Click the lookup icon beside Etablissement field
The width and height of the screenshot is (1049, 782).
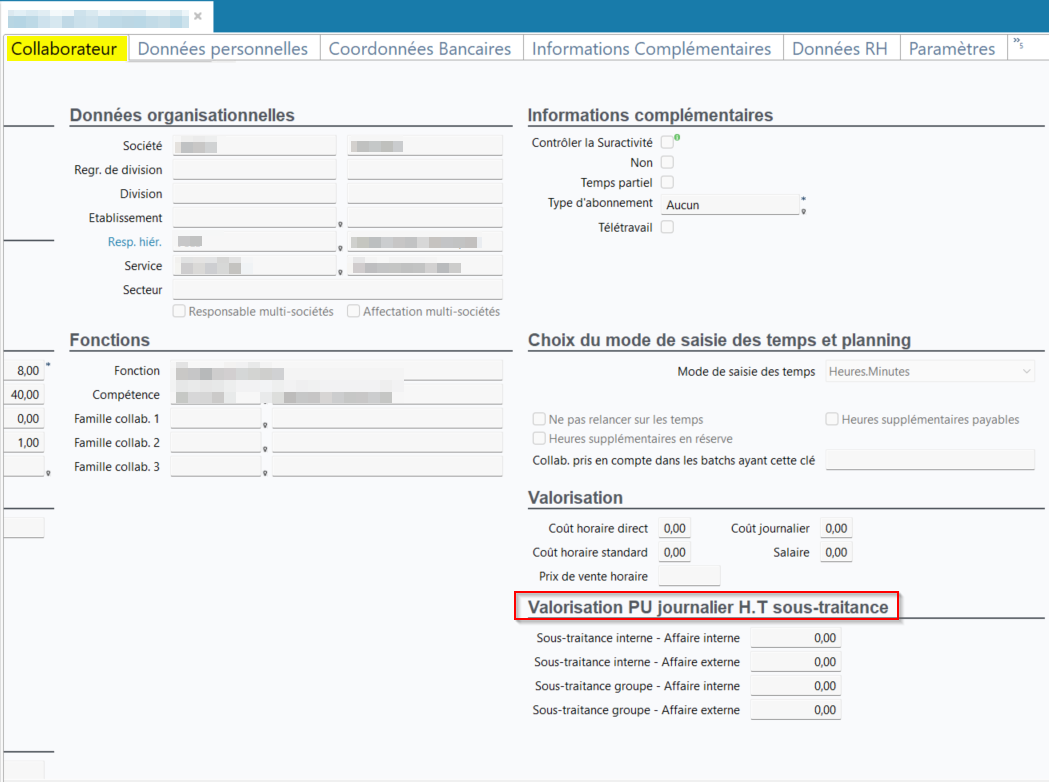pyautogui.click(x=340, y=224)
